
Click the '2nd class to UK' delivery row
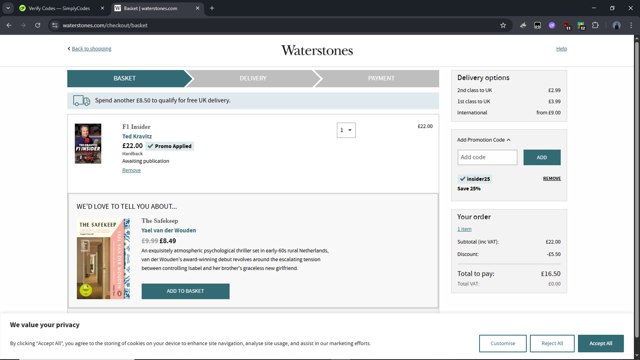tap(509, 90)
